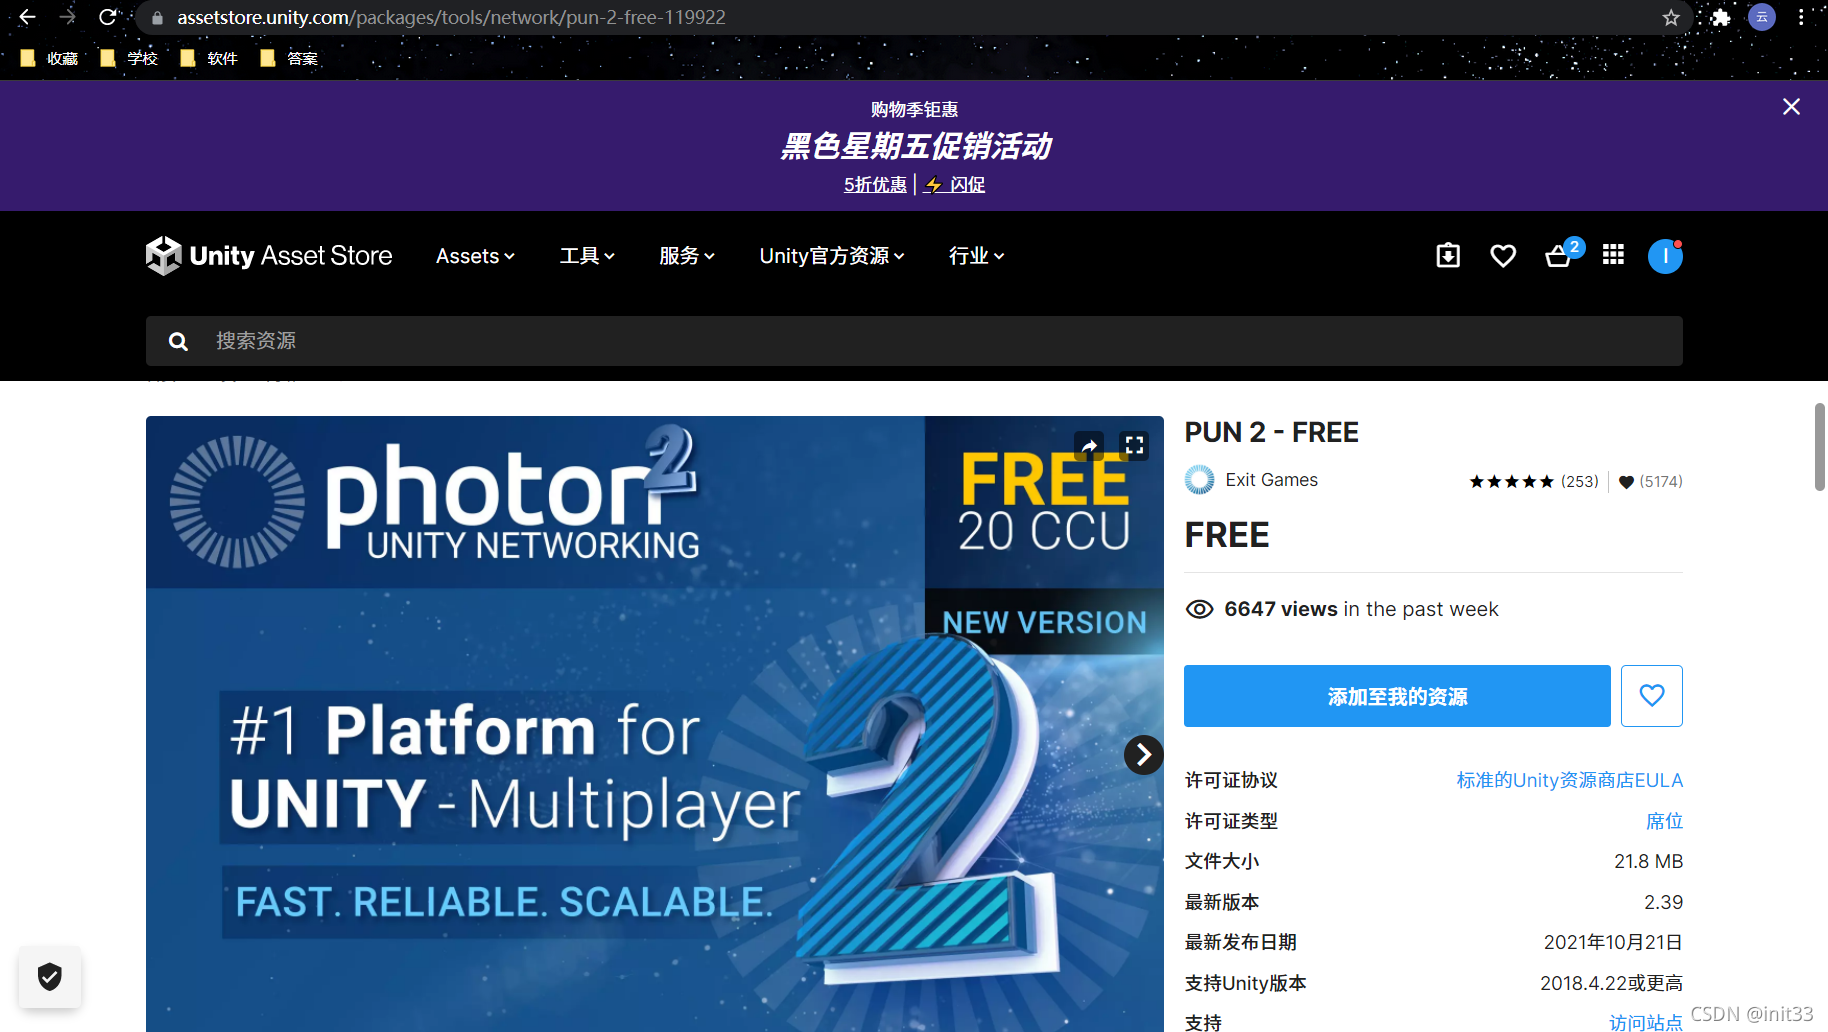Open My Assets download icon
The height and width of the screenshot is (1032, 1828).
click(x=1448, y=256)
